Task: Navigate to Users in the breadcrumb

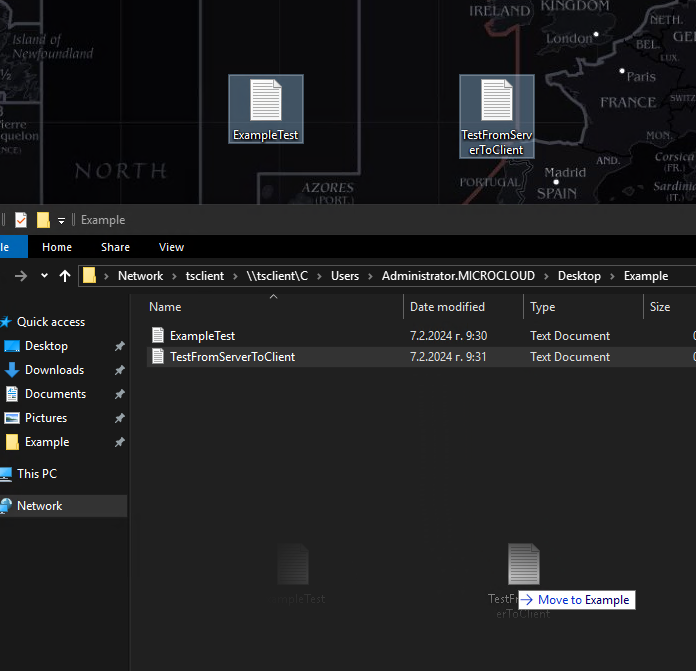Action: tap(344, 276)
